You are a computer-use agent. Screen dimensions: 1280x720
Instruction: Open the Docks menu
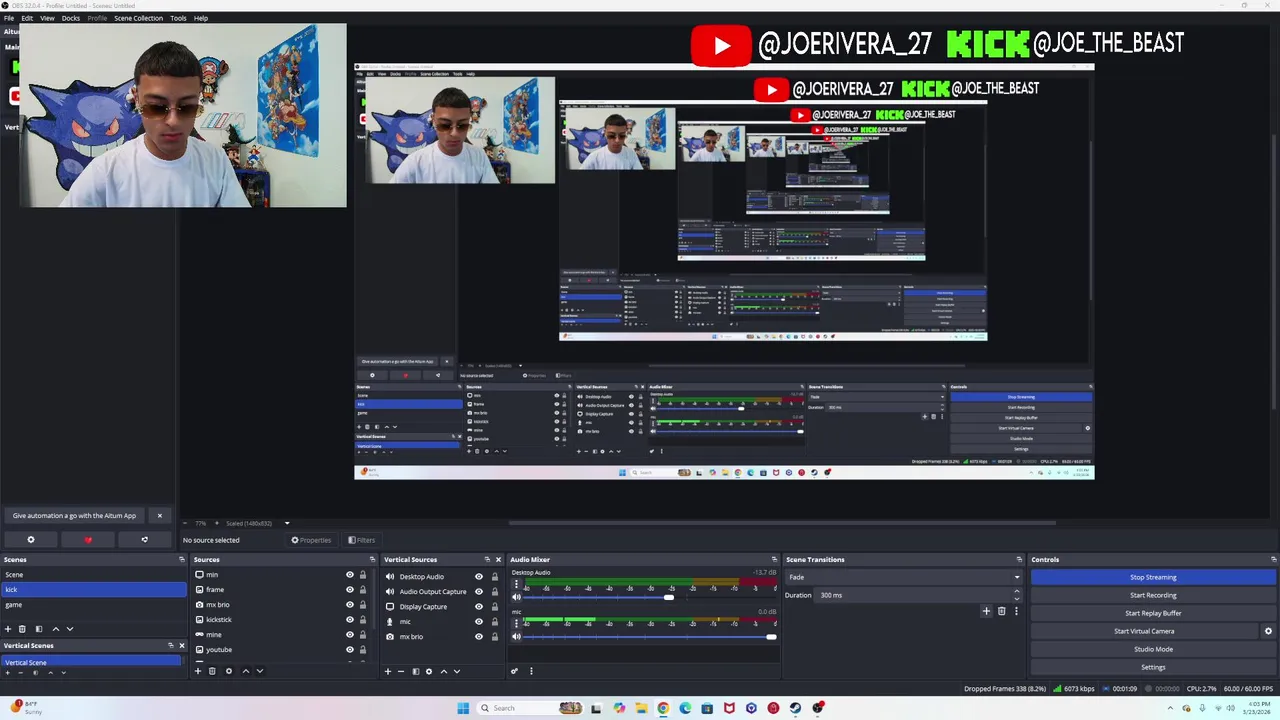(x=71, y=18)
